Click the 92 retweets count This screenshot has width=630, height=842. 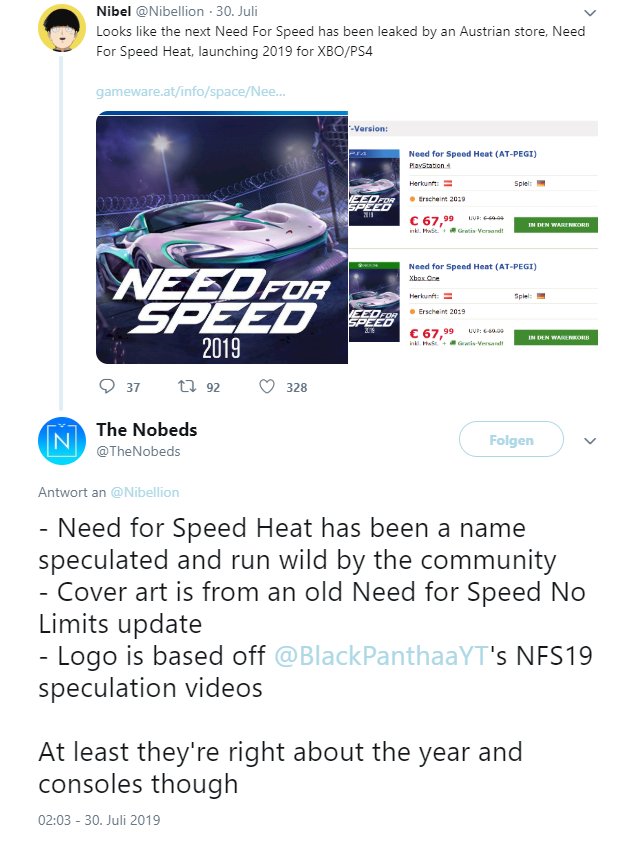(213, 388)
